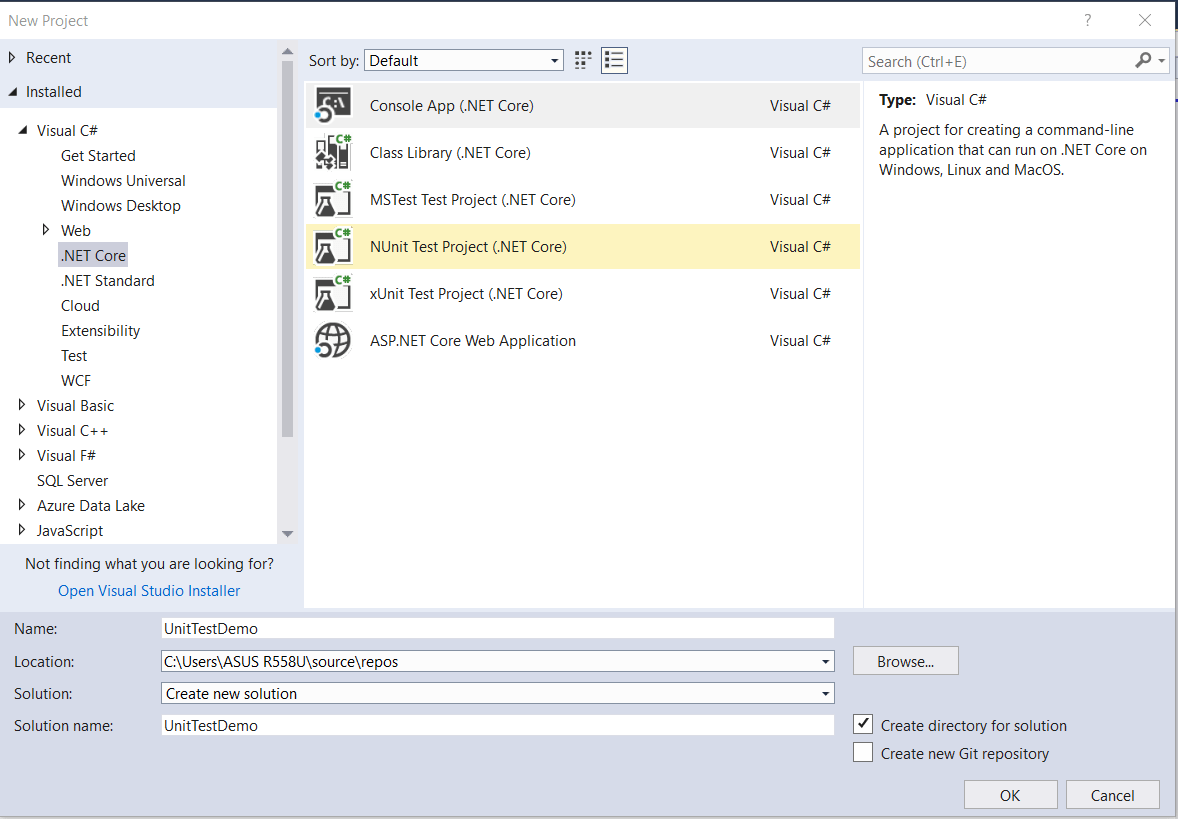
Task: Select the xUnit Test Project icon
Action: [332, 293]
